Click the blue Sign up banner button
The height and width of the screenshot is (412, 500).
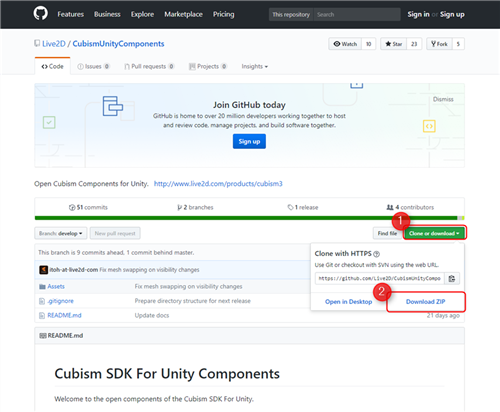[249, 141]
